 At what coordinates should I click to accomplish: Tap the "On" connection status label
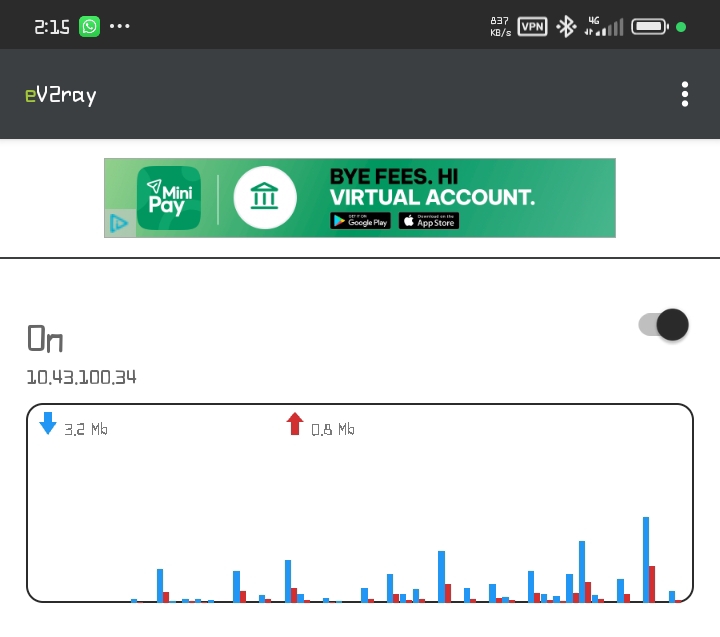(x=45, y=339)
